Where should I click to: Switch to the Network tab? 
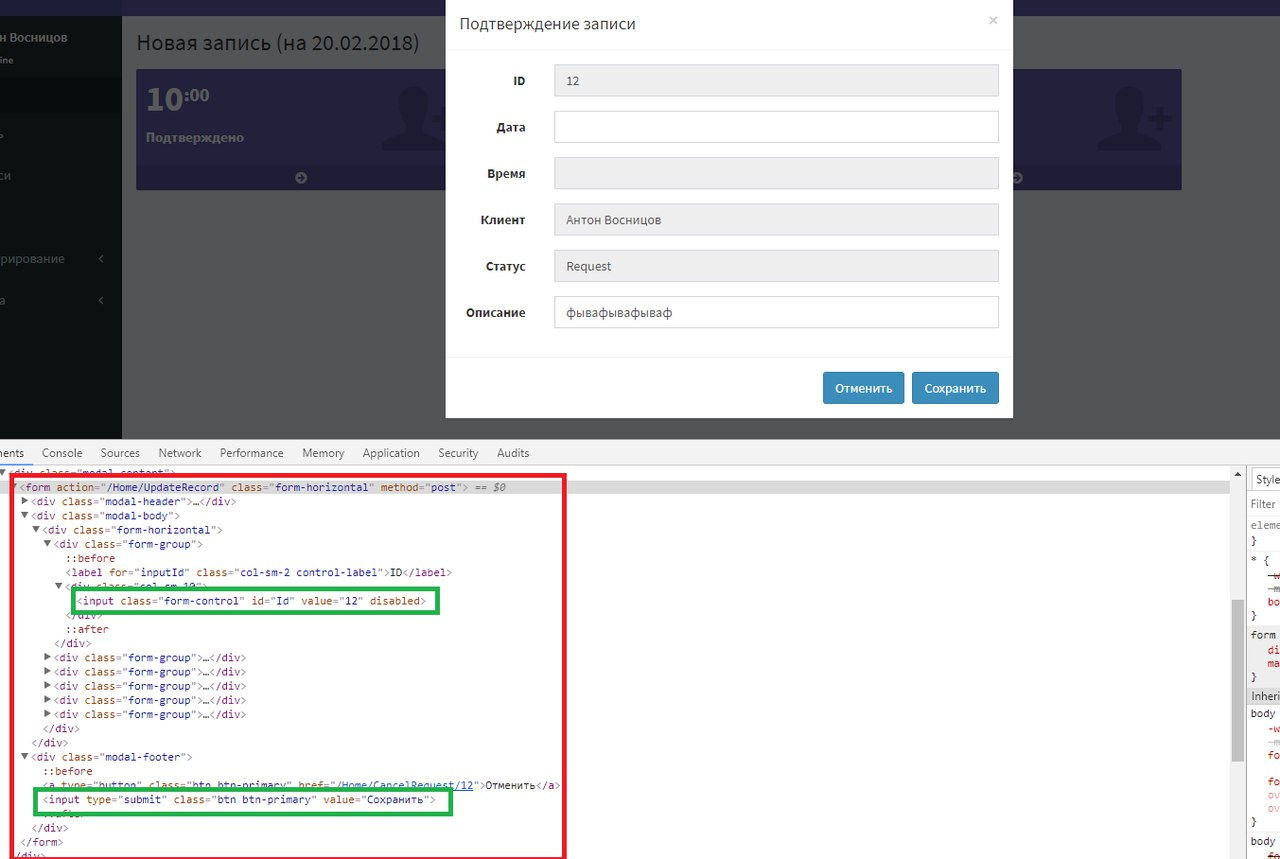pyautogui.click(x=180, y=453)
